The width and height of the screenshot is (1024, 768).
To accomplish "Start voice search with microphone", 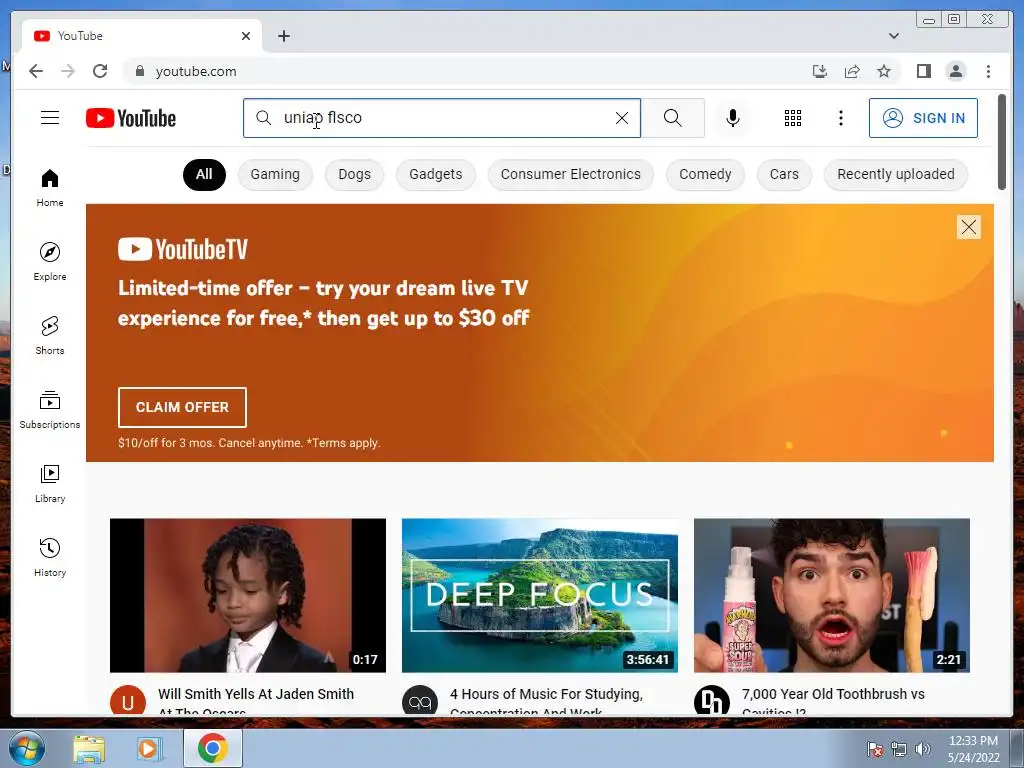I will 733,118.
